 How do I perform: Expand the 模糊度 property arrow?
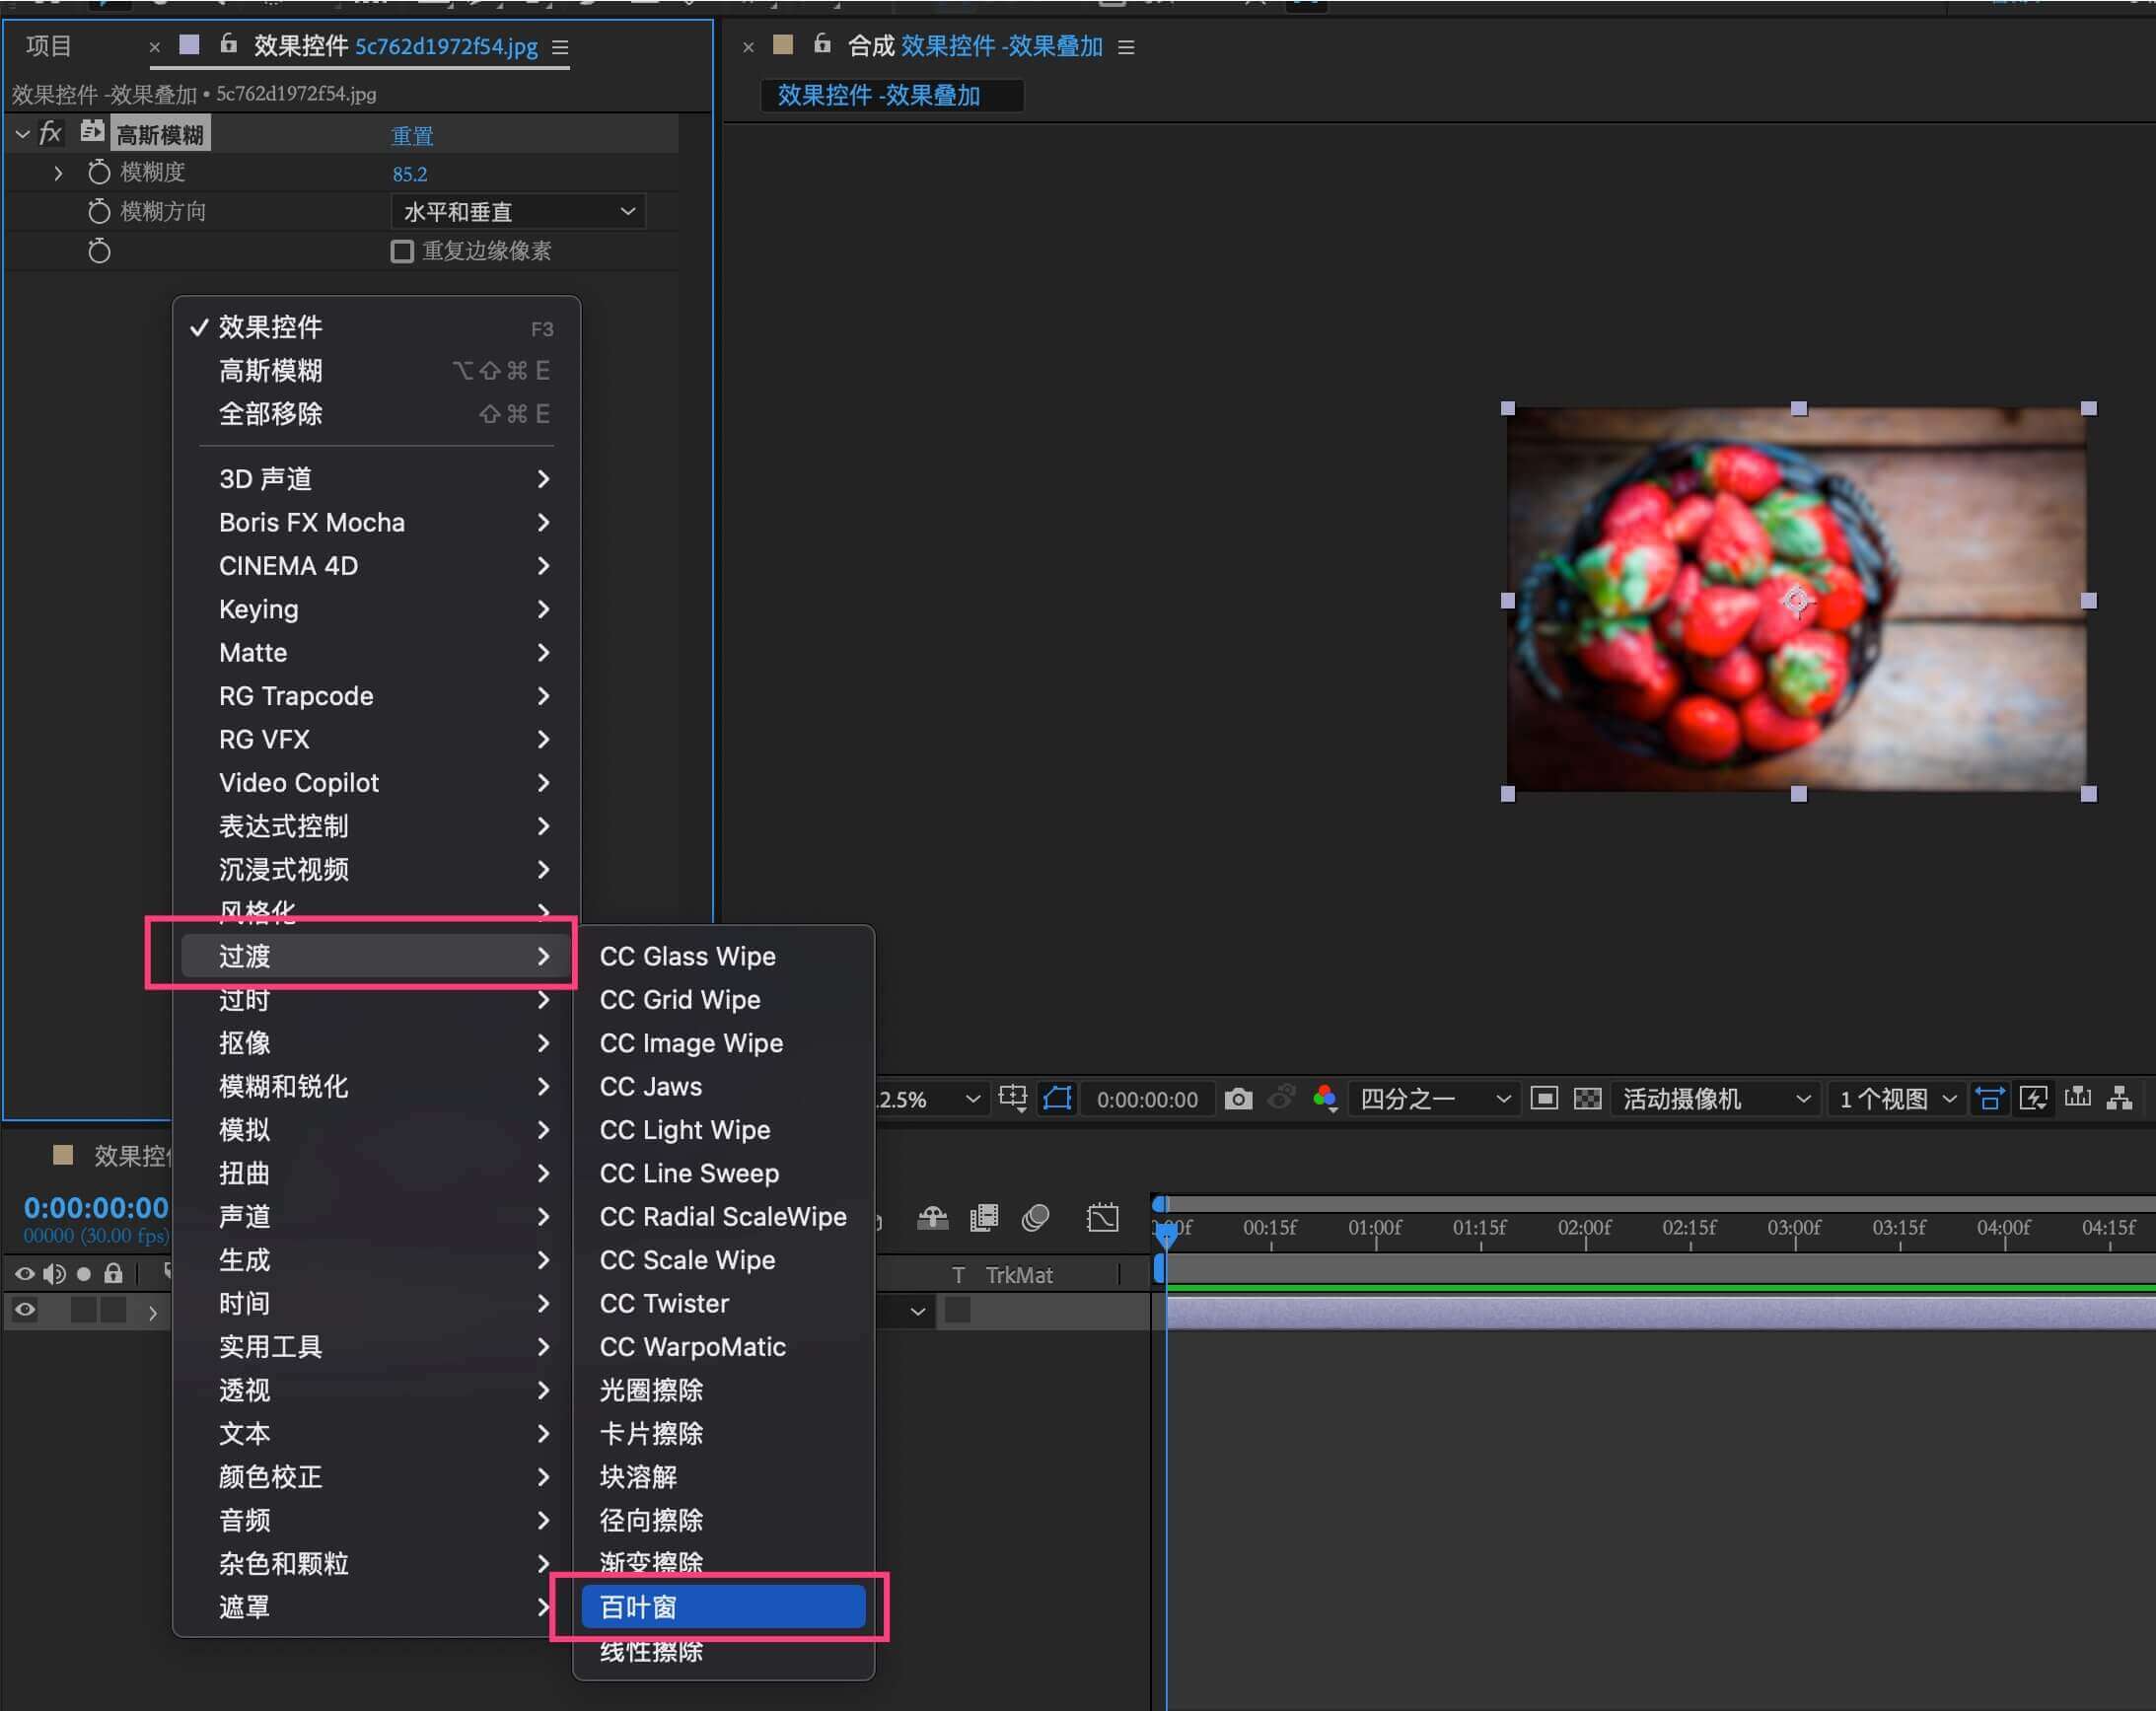pos(58,173)
